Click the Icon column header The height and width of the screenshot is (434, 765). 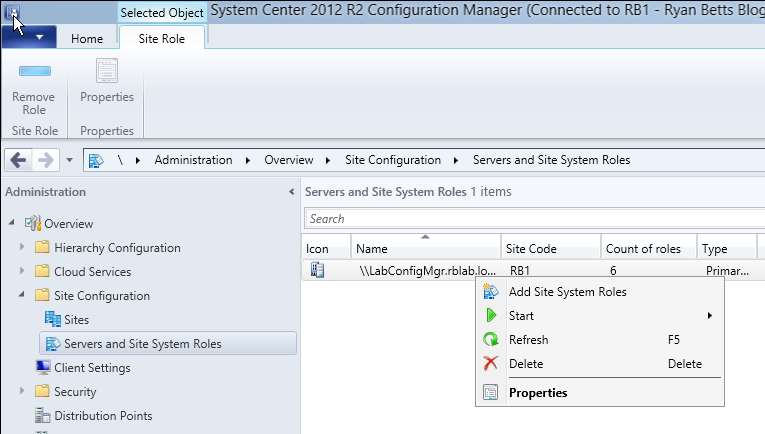(x=326, y=247)
